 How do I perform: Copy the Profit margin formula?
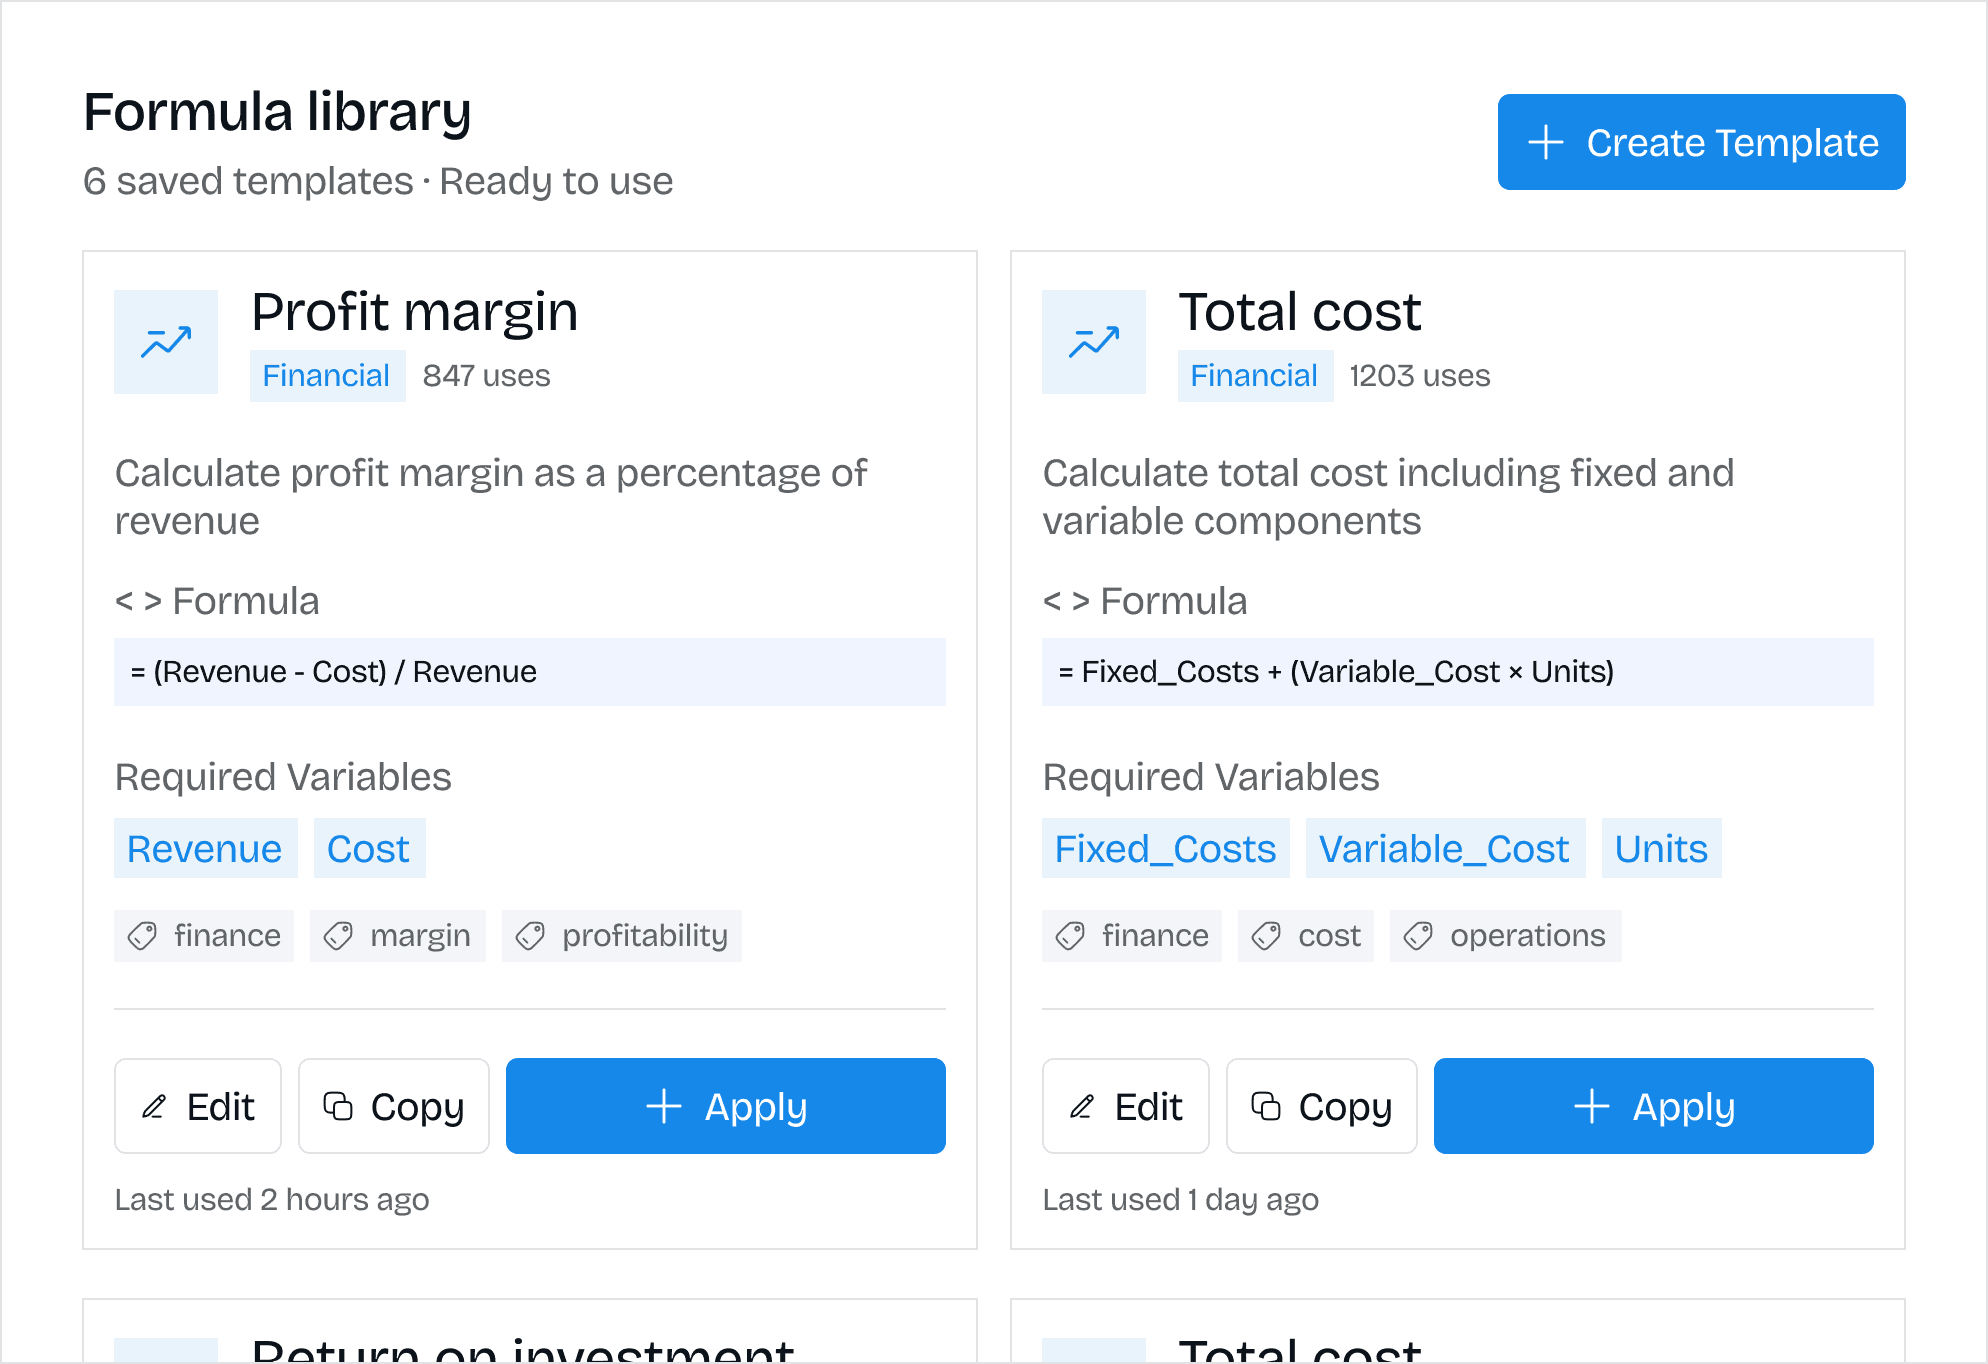[394, 1106]
